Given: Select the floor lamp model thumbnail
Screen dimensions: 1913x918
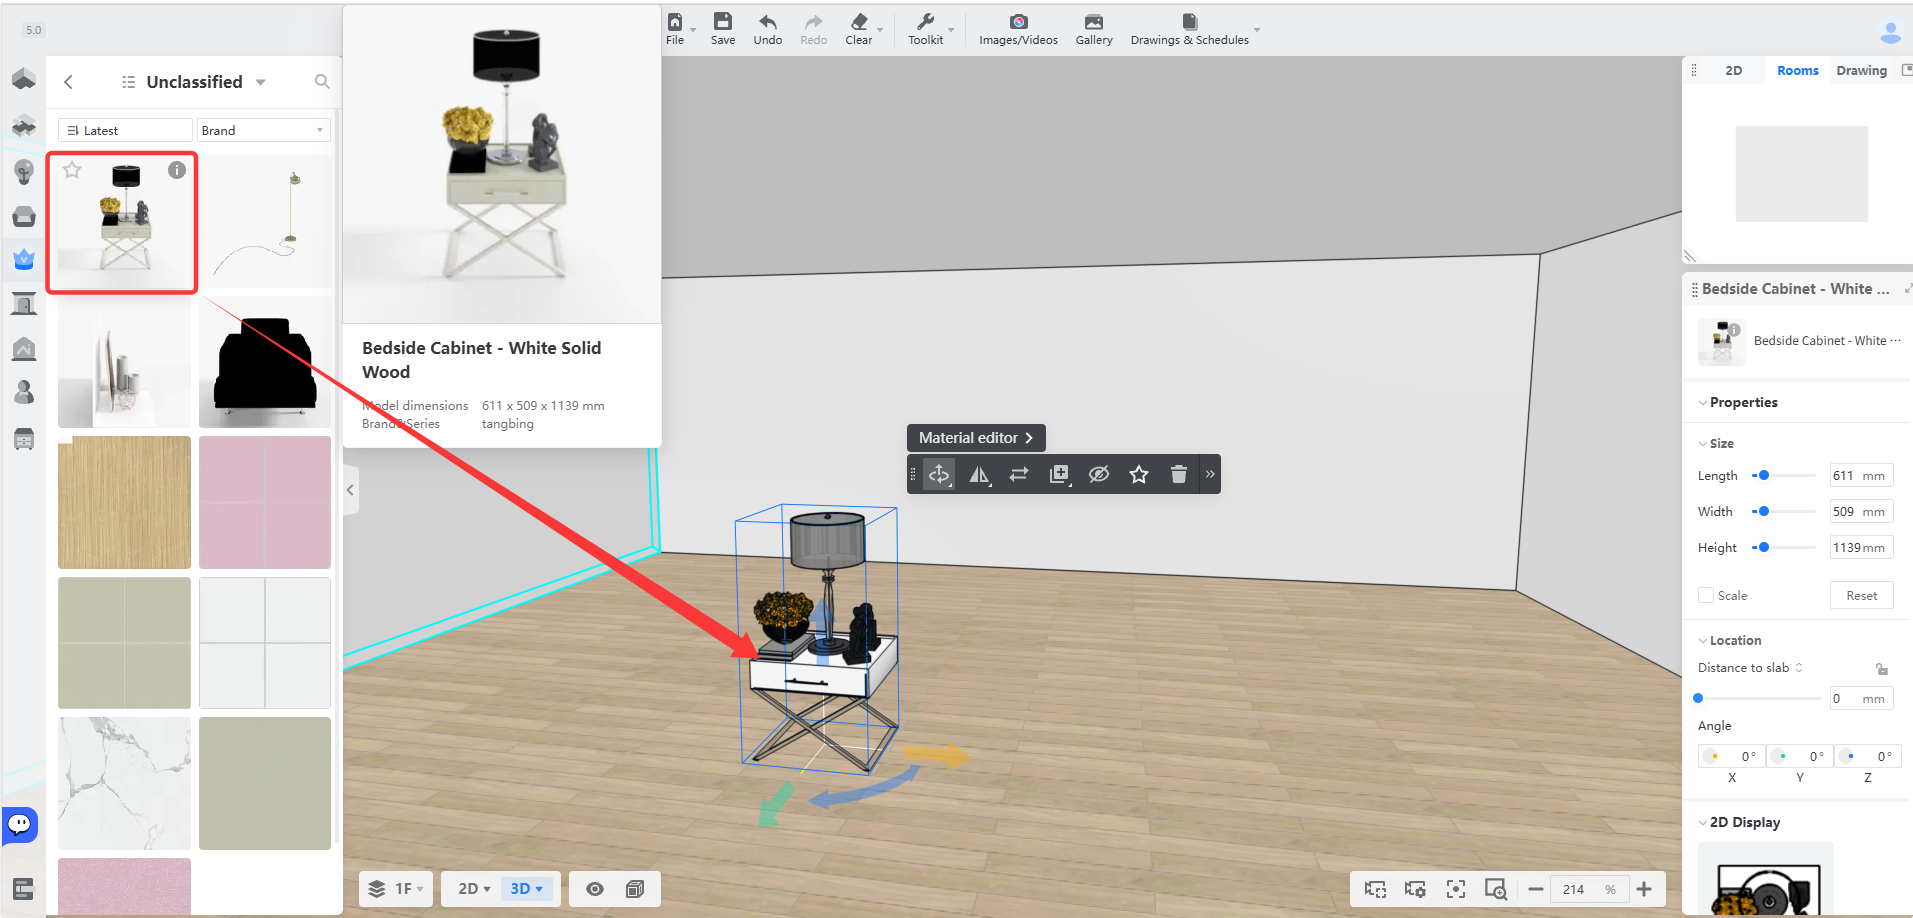Looking at the screenshot, I should (x=265, y=222).
